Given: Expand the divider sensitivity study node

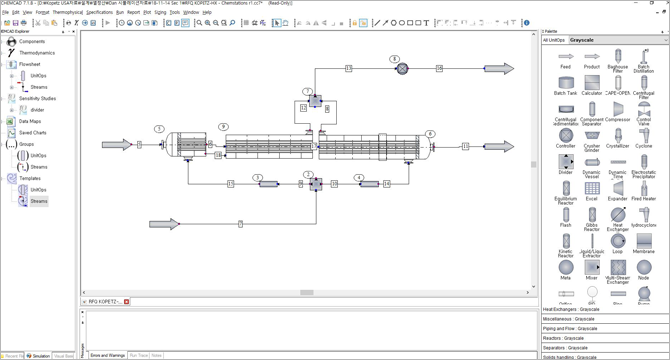Looking at the screenshot, I should 12,110.
